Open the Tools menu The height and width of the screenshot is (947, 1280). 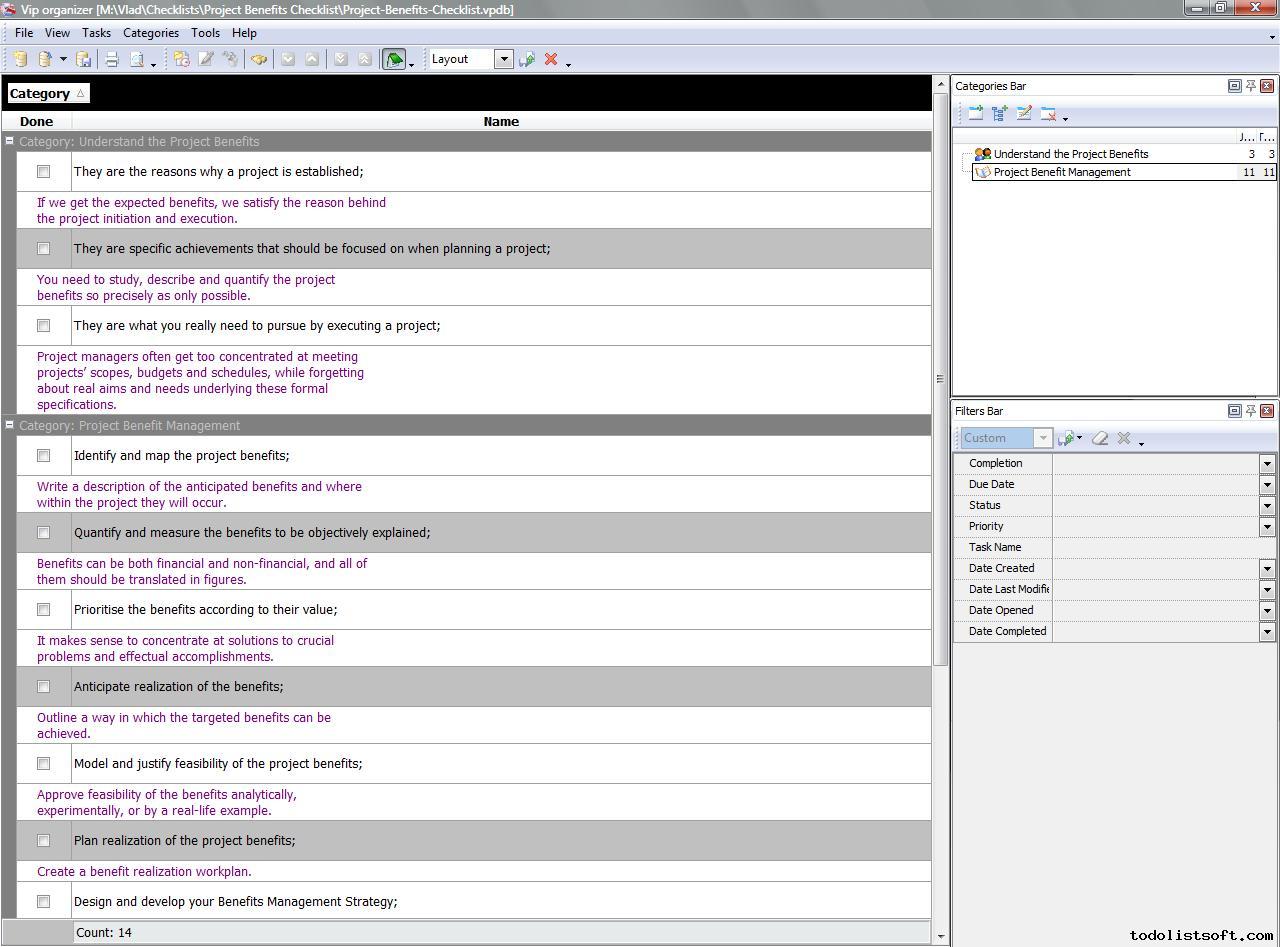click(x=205, y=33)
